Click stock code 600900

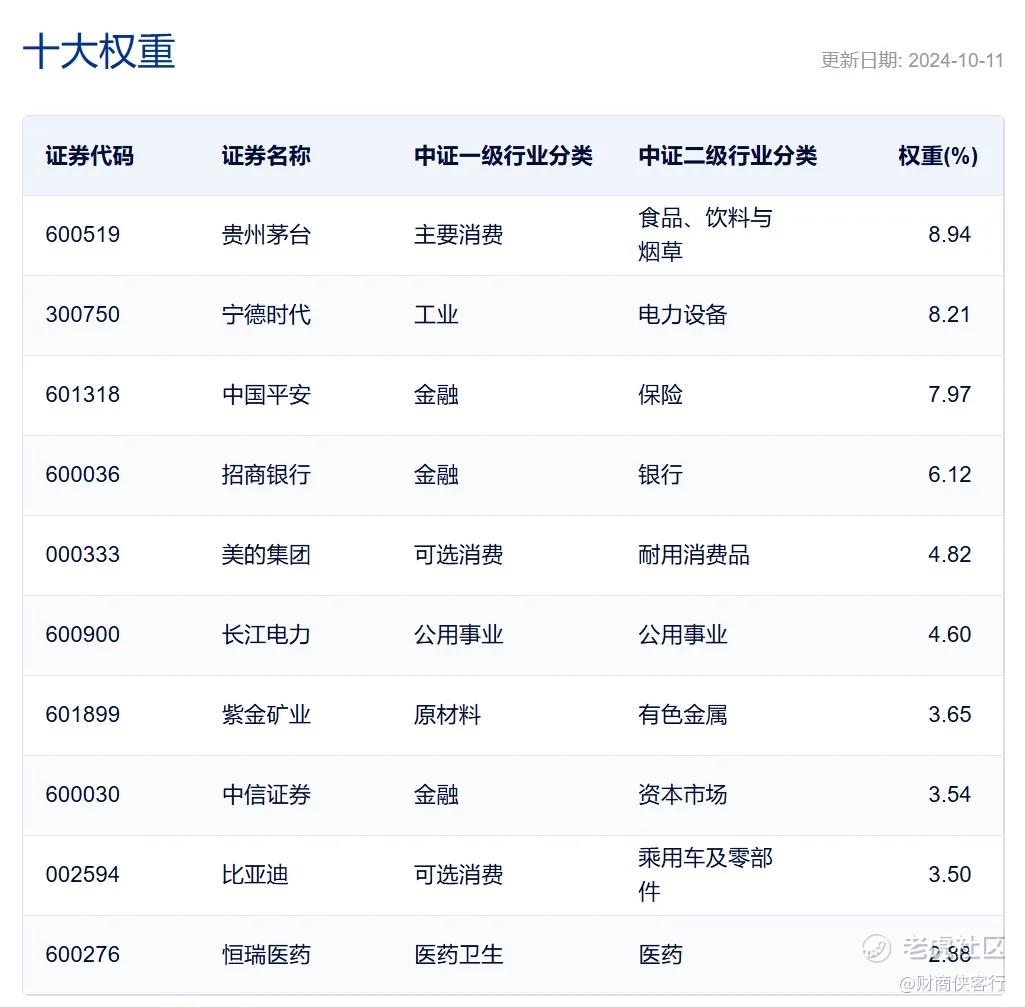pyautogui.click(x=83, y=634)
